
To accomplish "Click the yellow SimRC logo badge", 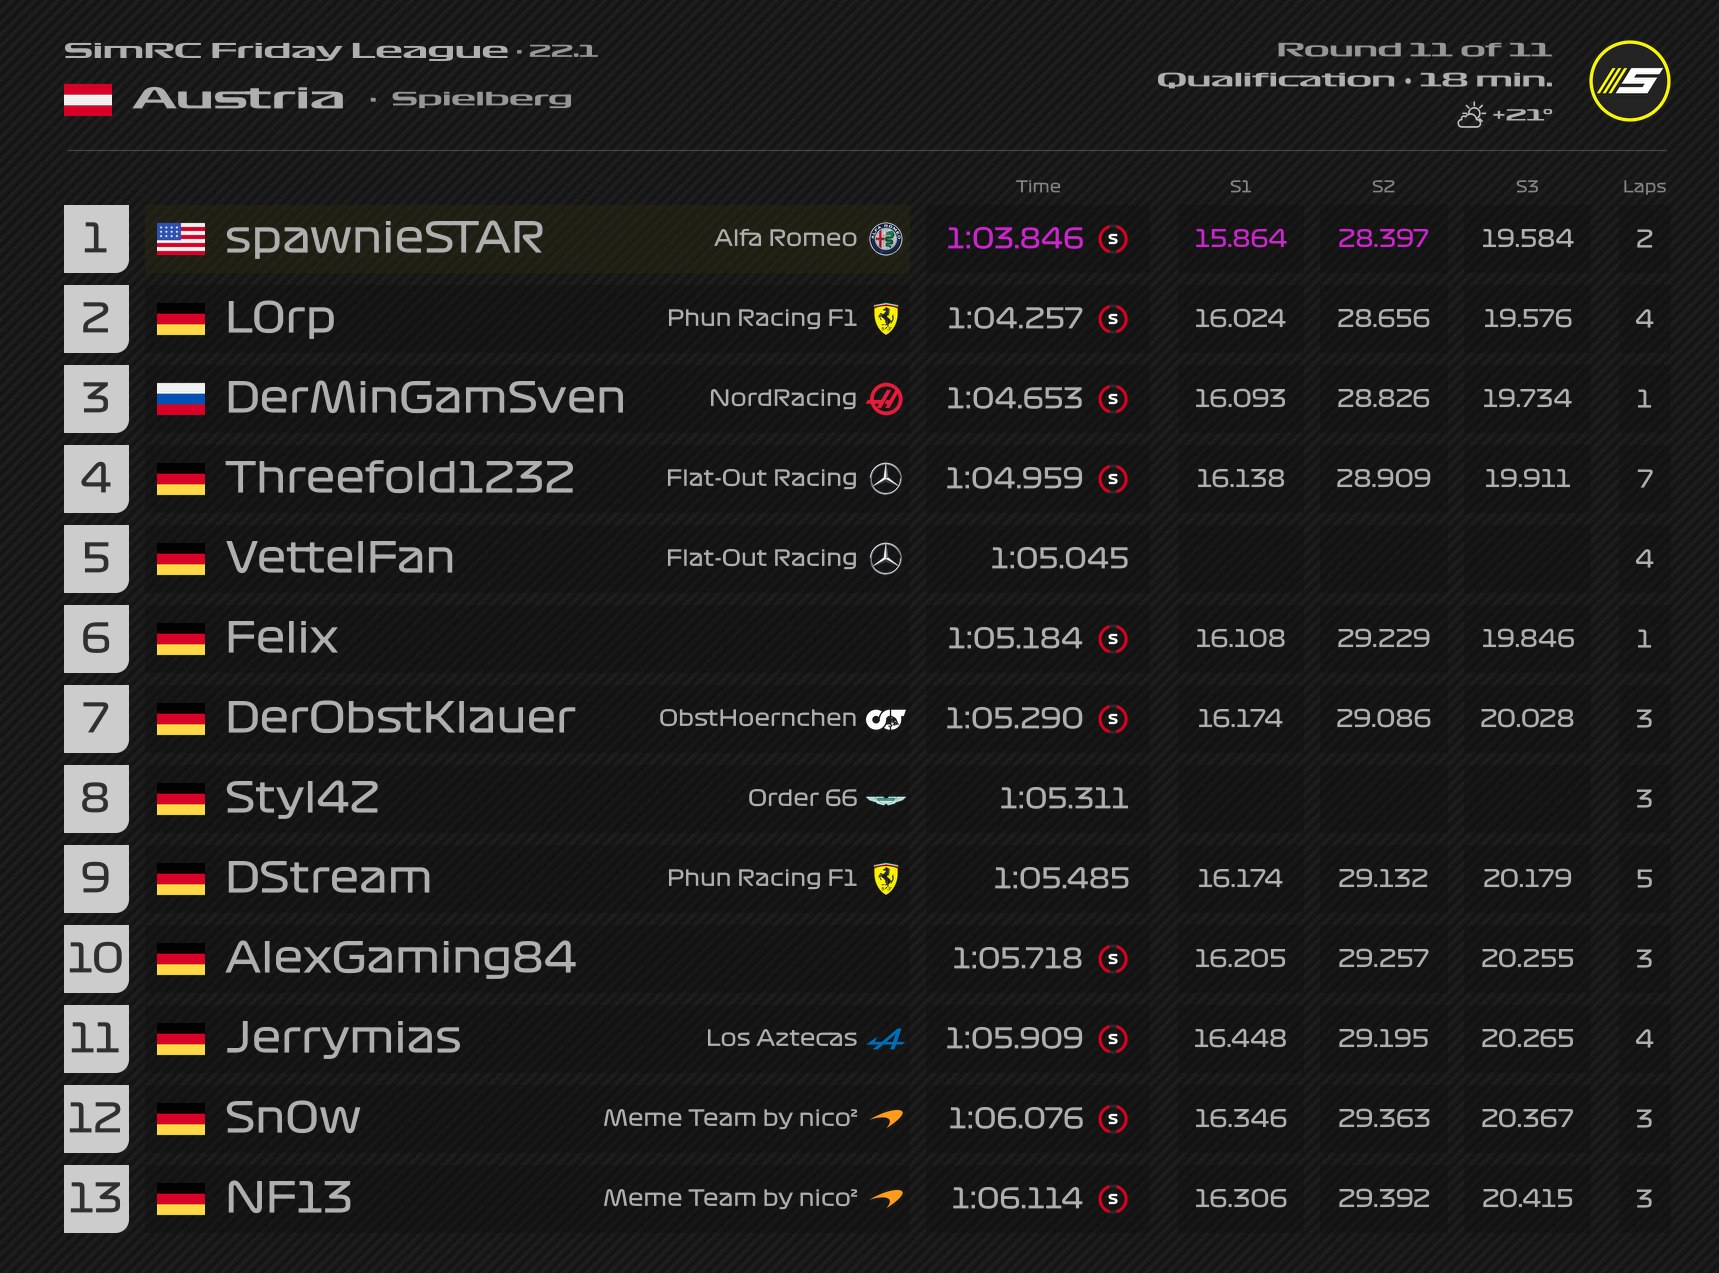I will point(1629,81).
